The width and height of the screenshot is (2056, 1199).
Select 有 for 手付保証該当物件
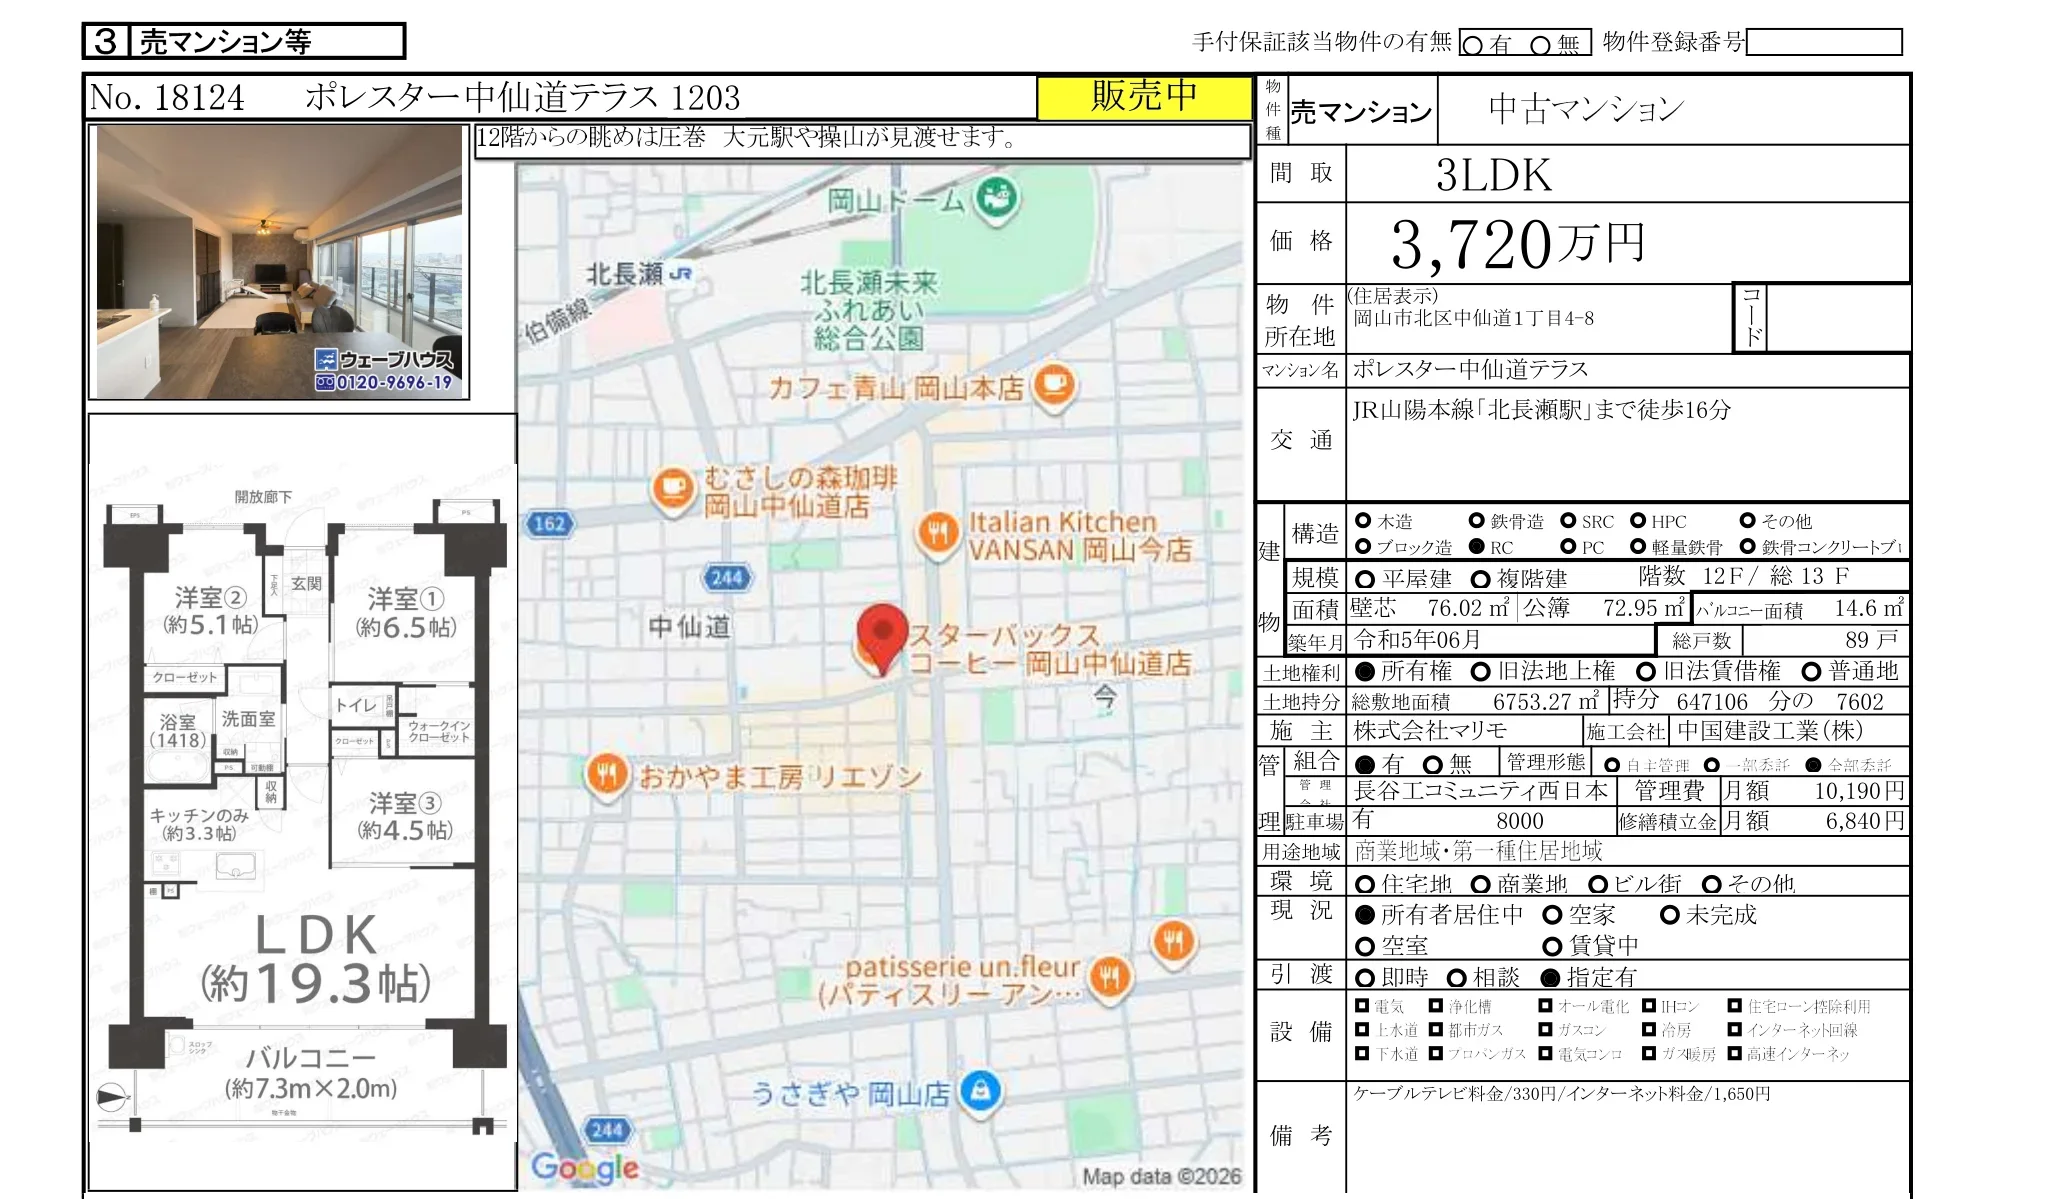(1473, 45)
